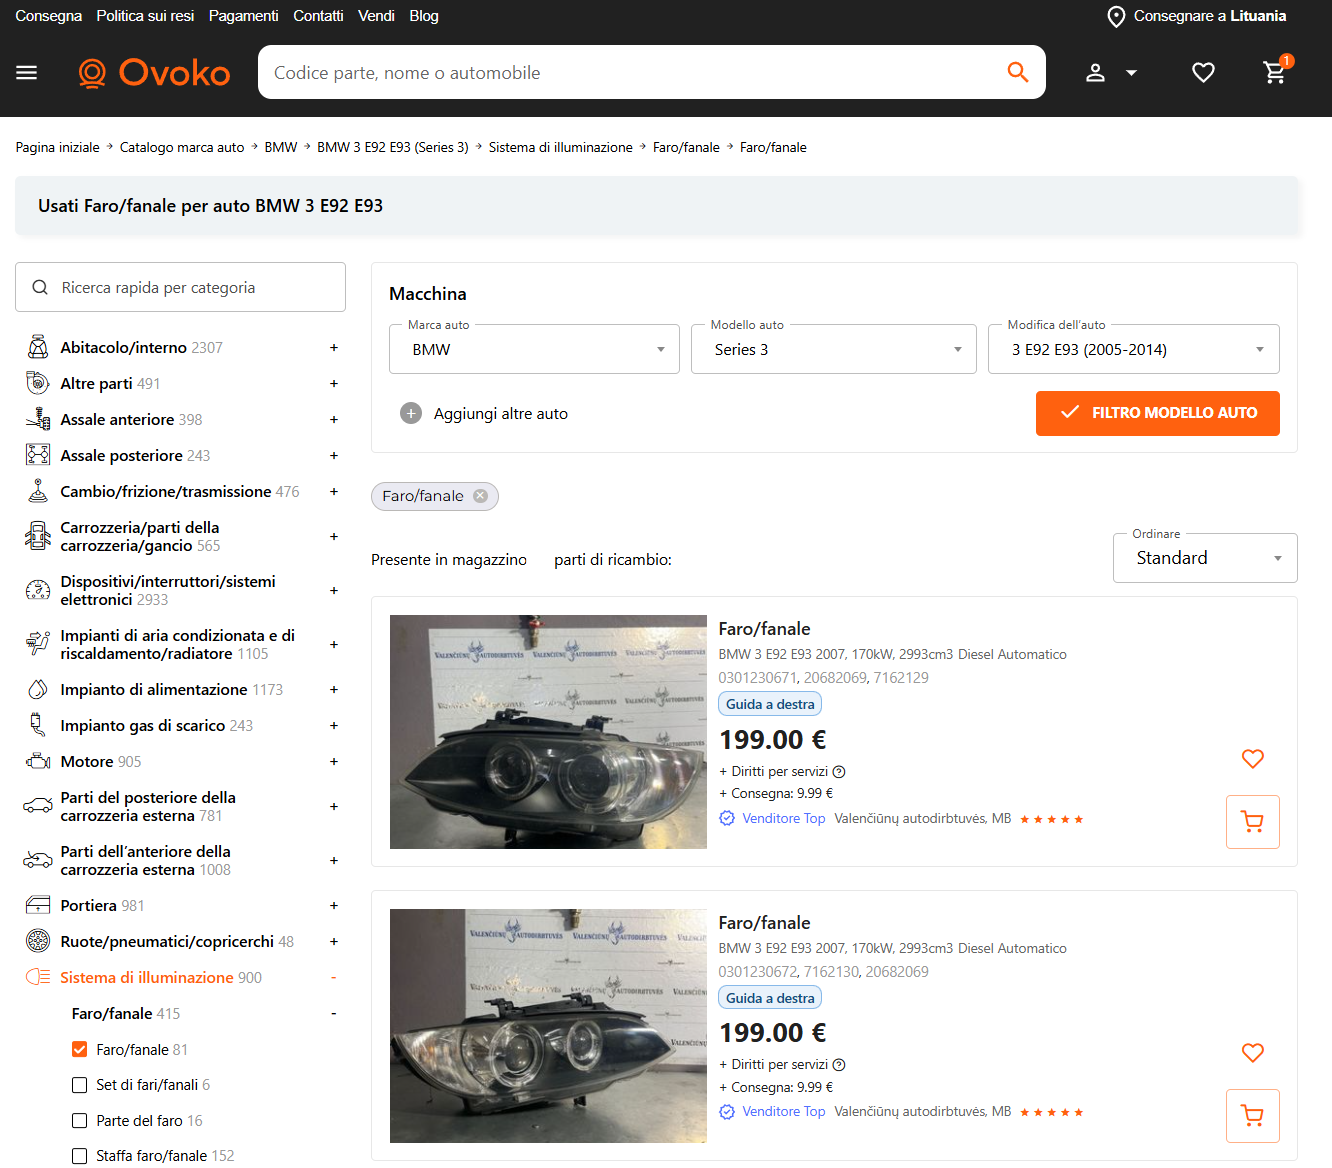Favorite the second Faro/fanale listing
This screenshot has height=1168, width=1332.
pos(1253,1053)
